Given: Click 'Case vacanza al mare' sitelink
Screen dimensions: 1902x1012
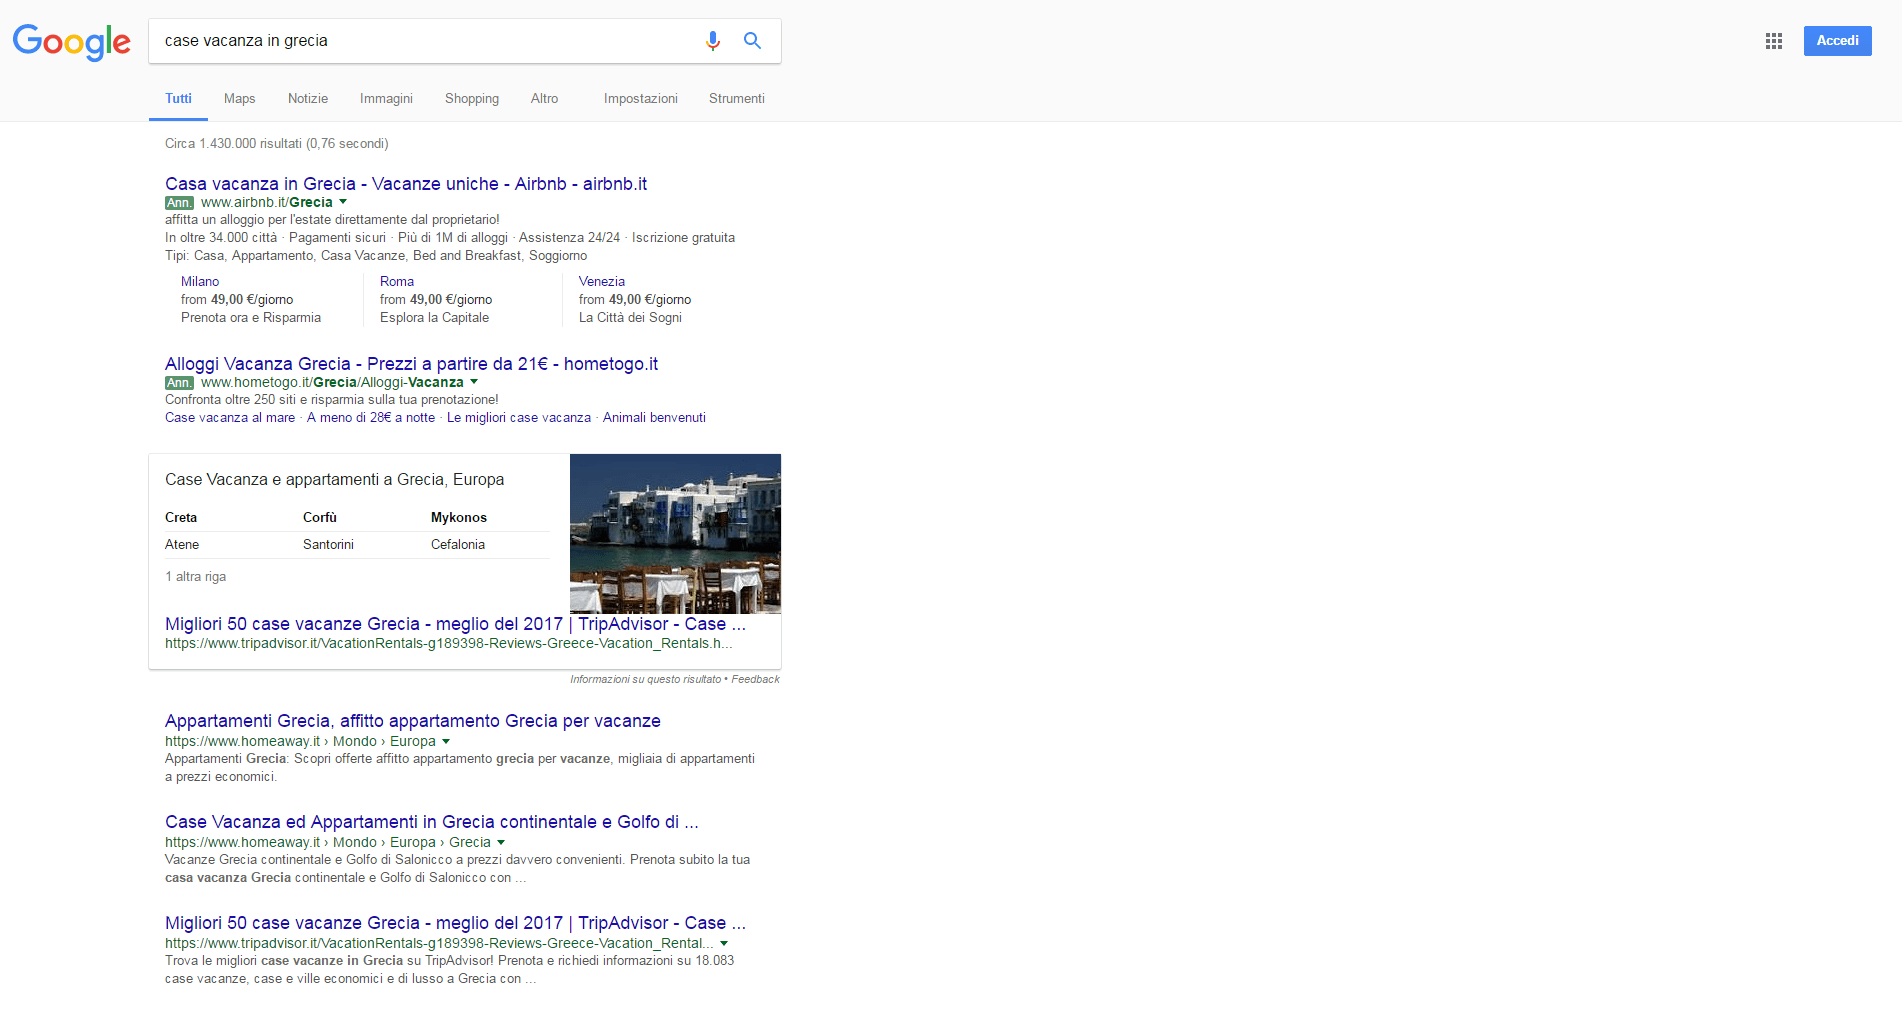Looking at the screenshot, I should (x=230, y=418).
